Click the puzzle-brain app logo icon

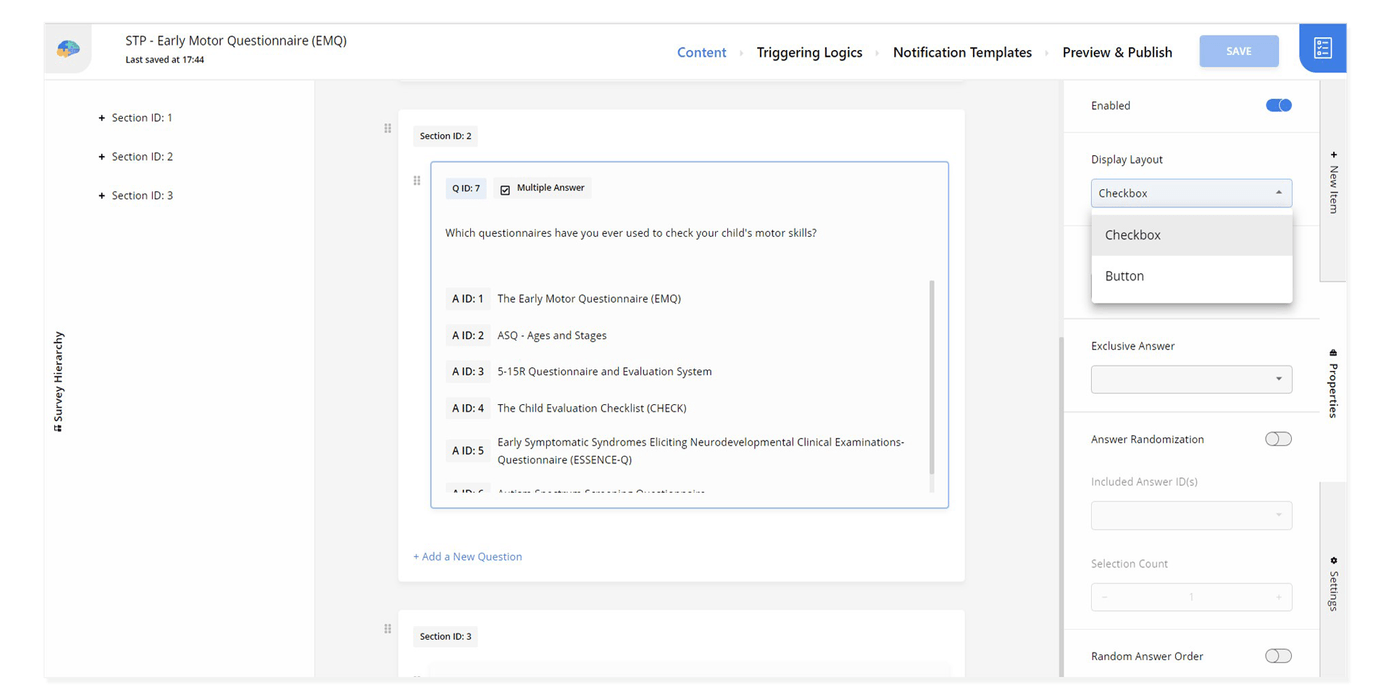click(67, 47)
